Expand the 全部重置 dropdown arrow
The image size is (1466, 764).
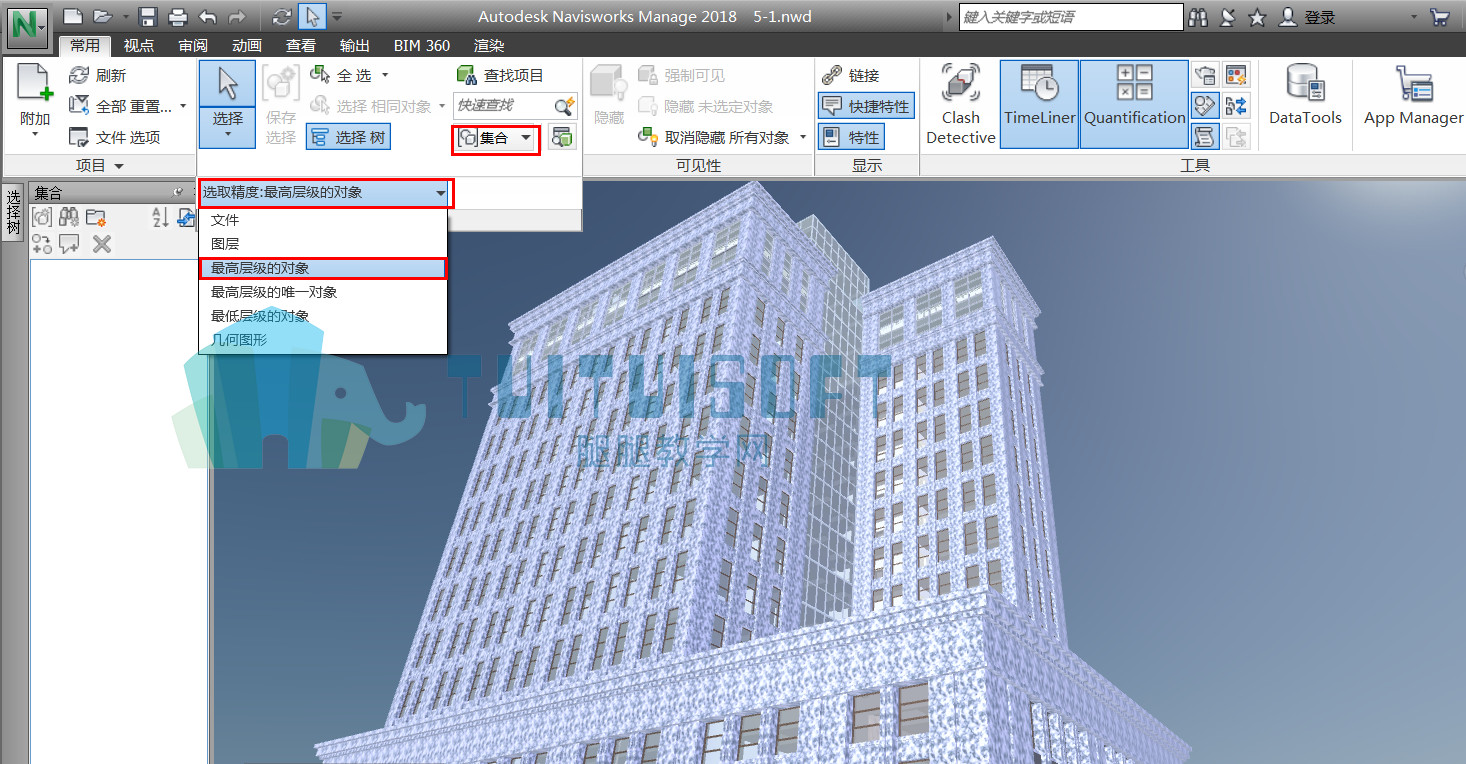pyautogui.click(x=183, y=106)
